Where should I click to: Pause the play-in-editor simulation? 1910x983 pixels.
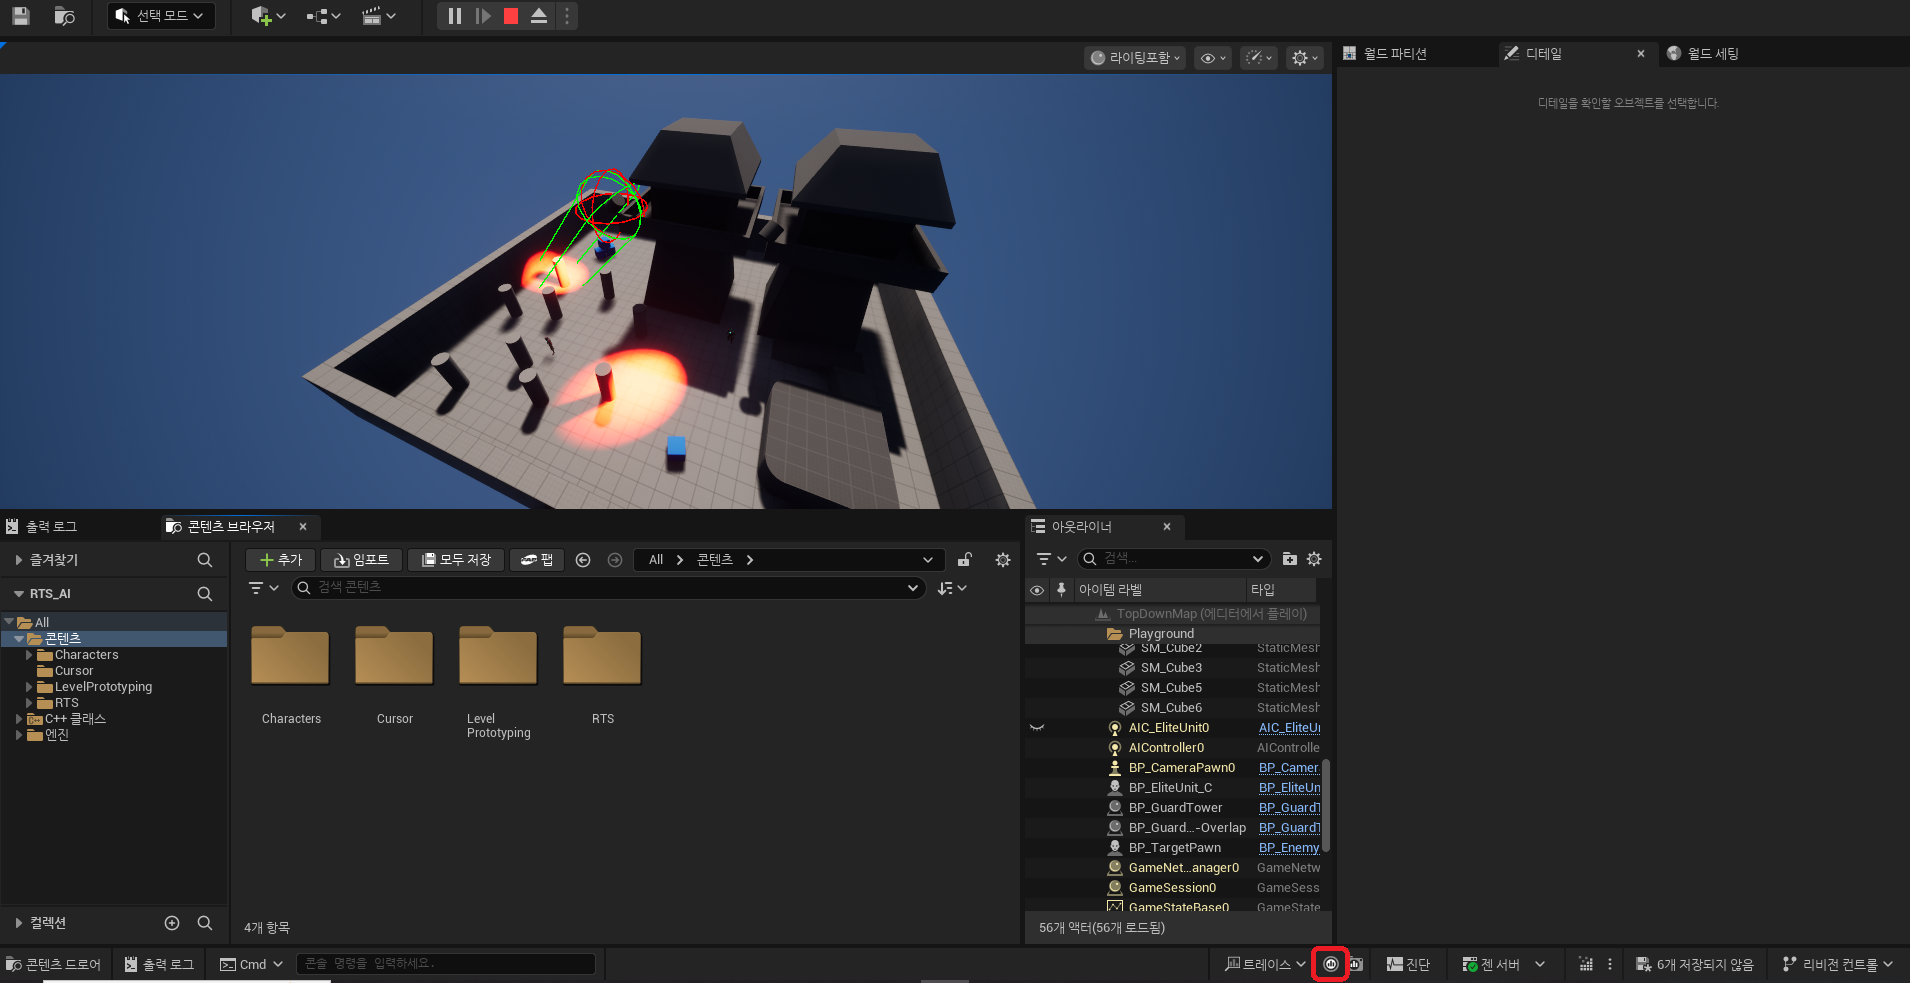click(x=454, y=16)
